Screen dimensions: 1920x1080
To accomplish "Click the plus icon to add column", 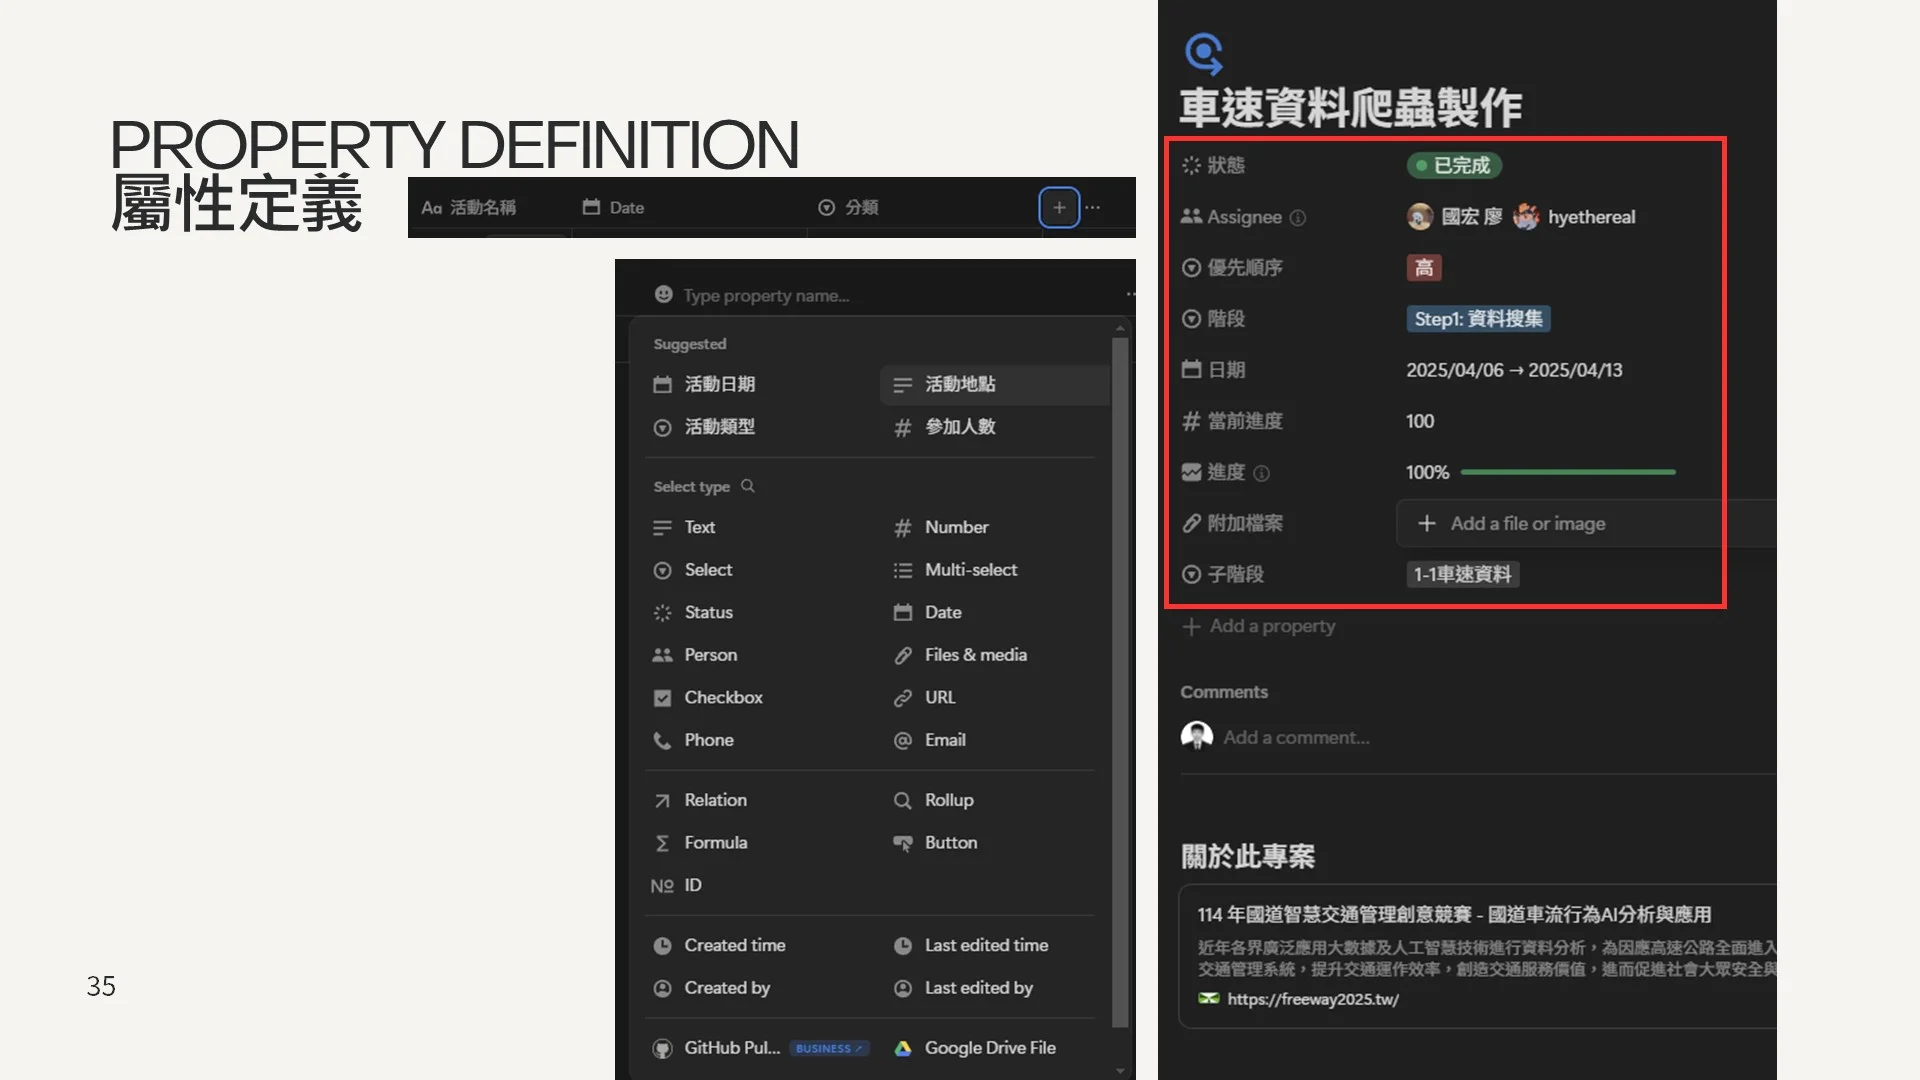I will (x=1059, y=207).
